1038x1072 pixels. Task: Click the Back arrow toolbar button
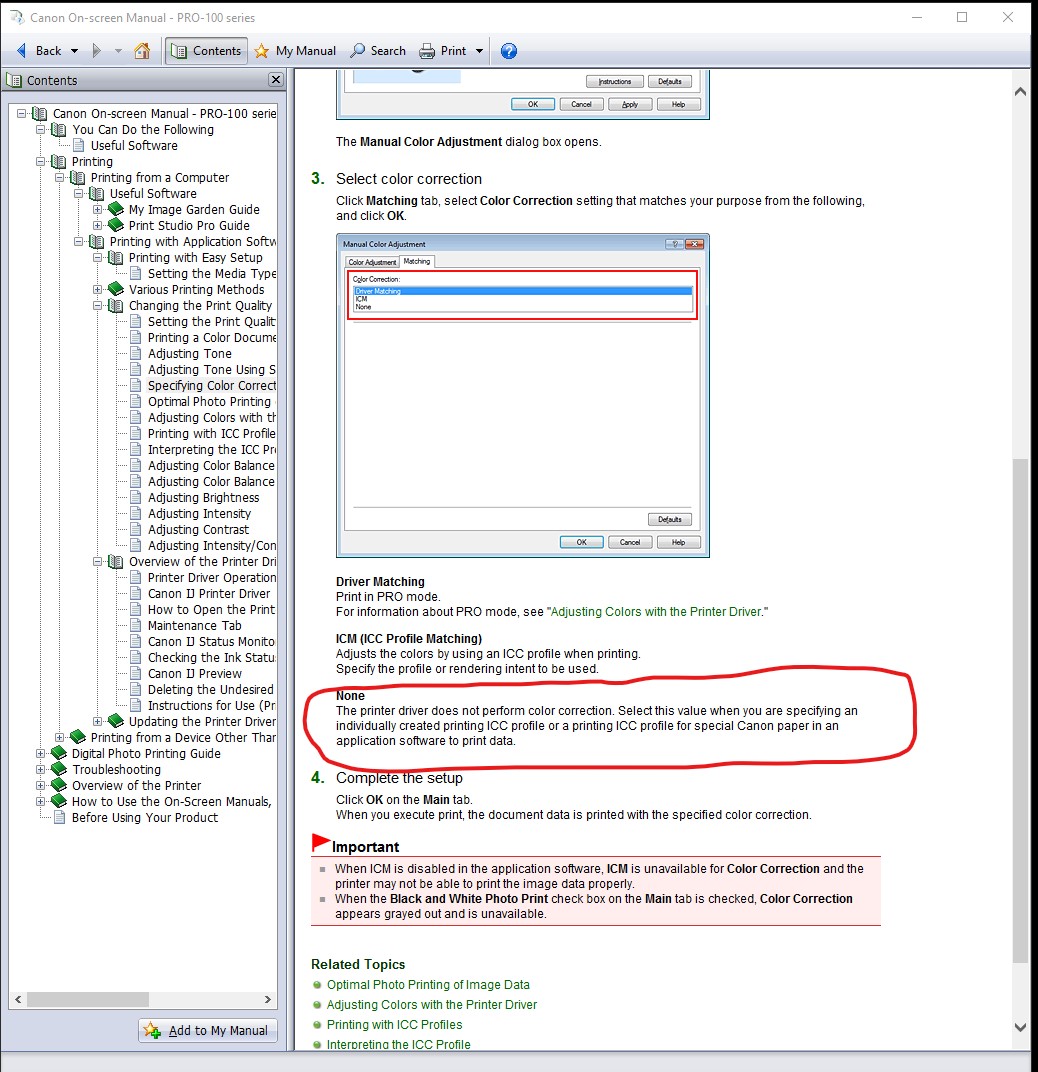point(24,51)
